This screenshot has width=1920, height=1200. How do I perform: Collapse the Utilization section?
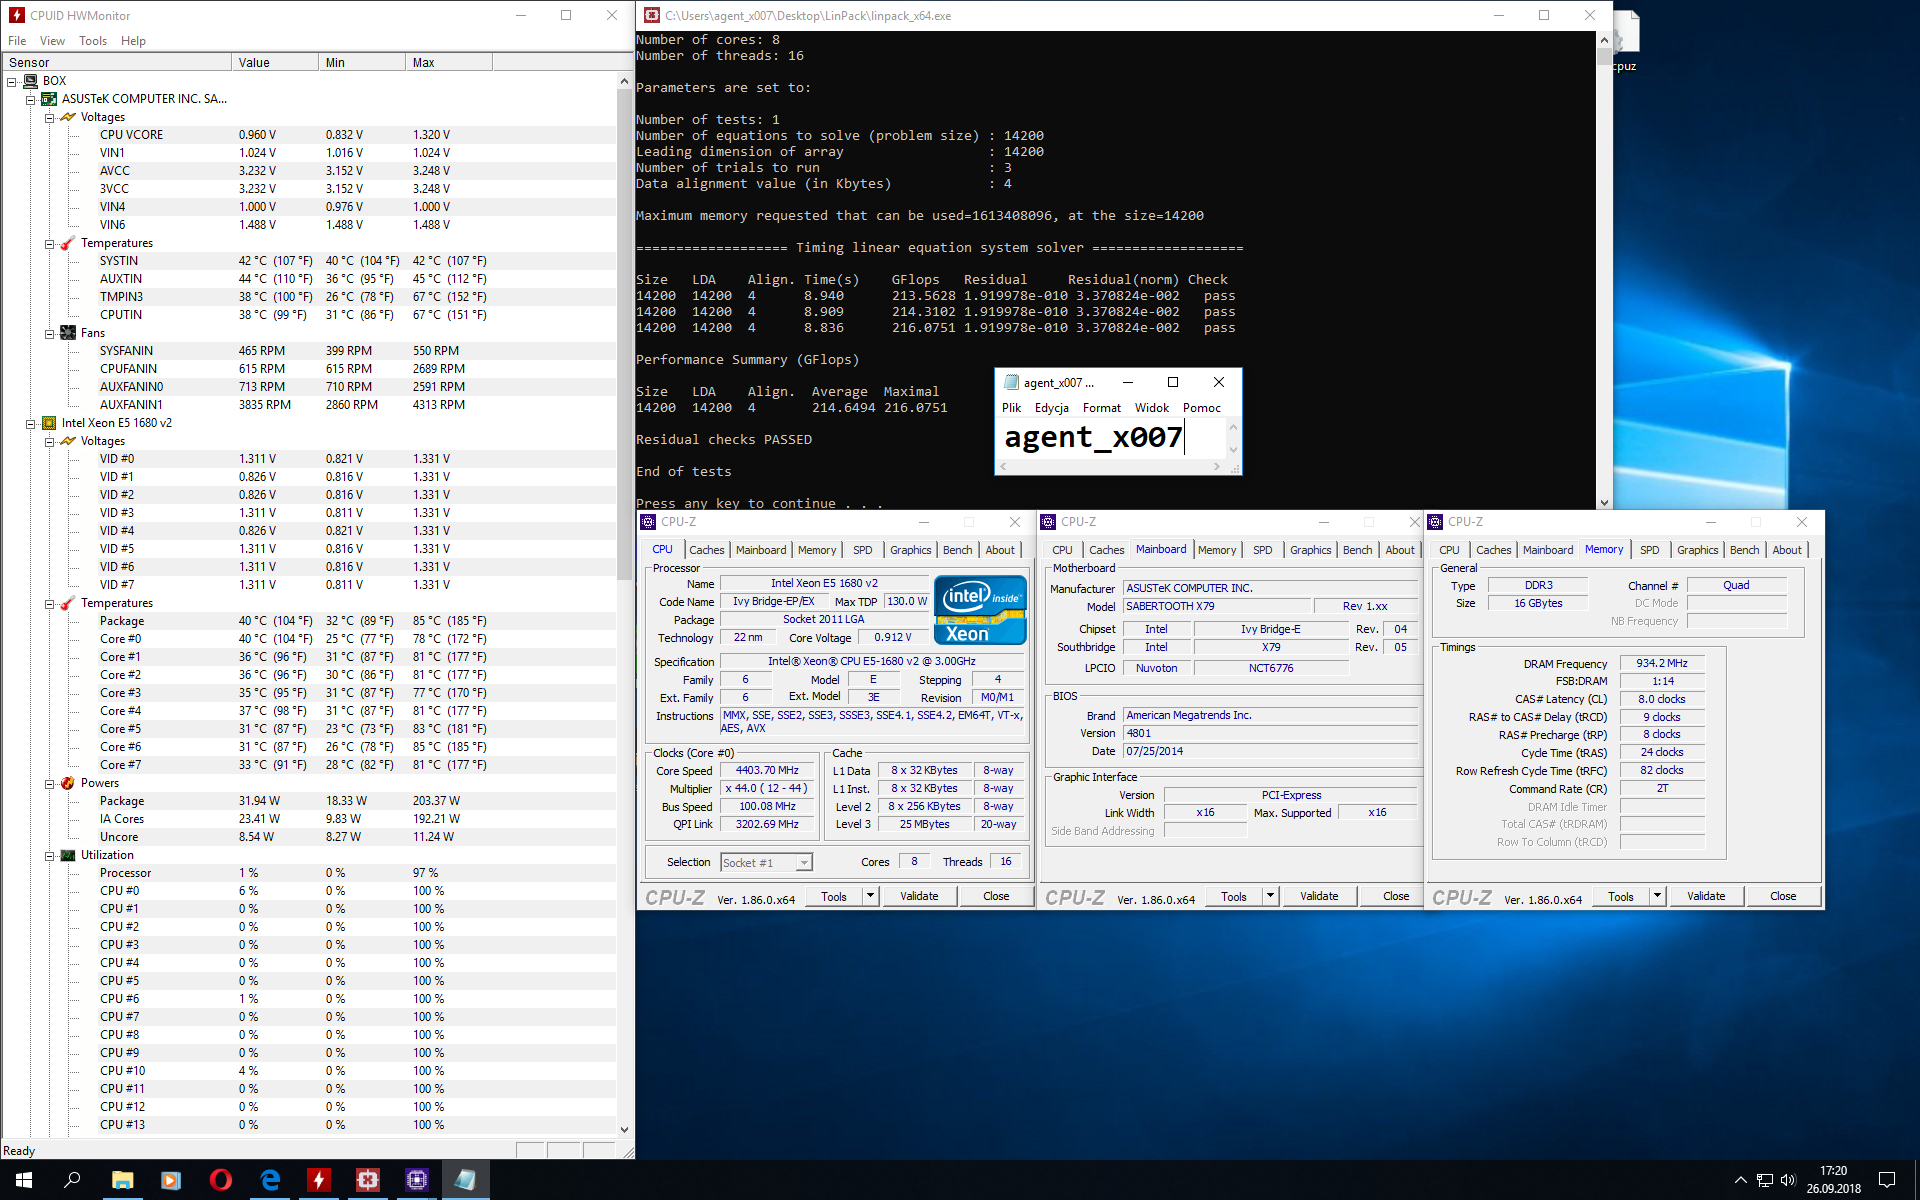pos(49,855)
